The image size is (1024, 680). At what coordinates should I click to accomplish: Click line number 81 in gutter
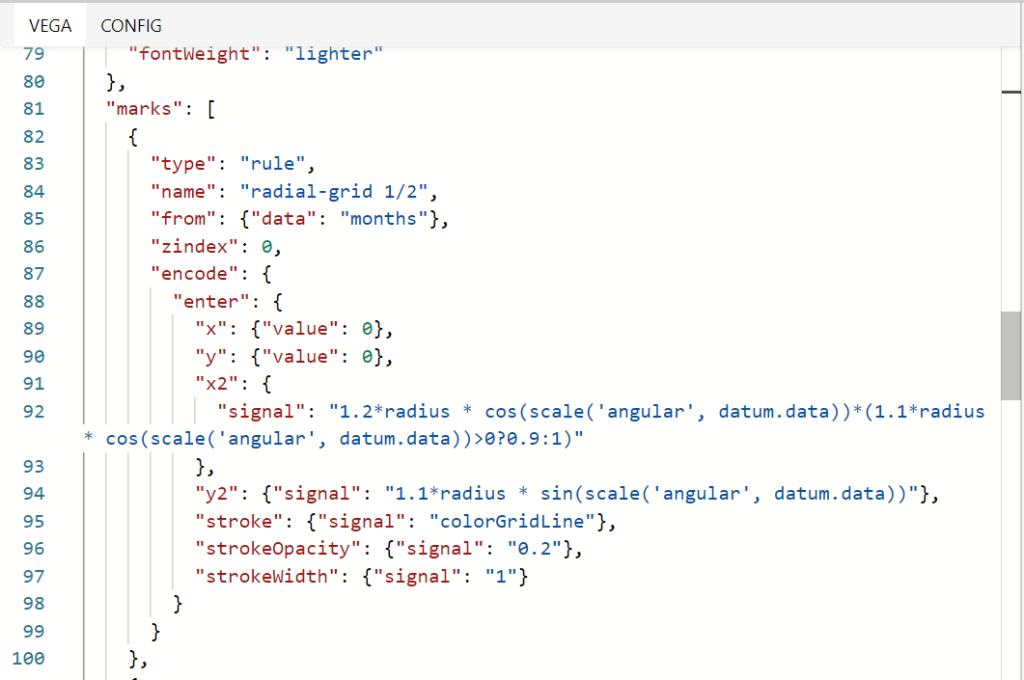tap(32, 109)
